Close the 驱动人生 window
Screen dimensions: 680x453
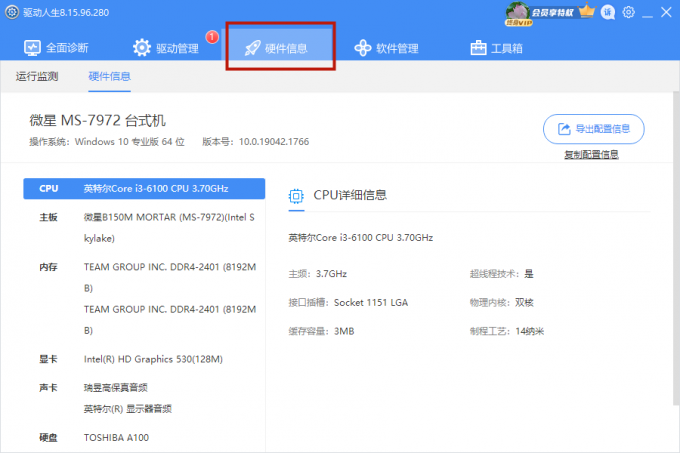coord(666,12)
